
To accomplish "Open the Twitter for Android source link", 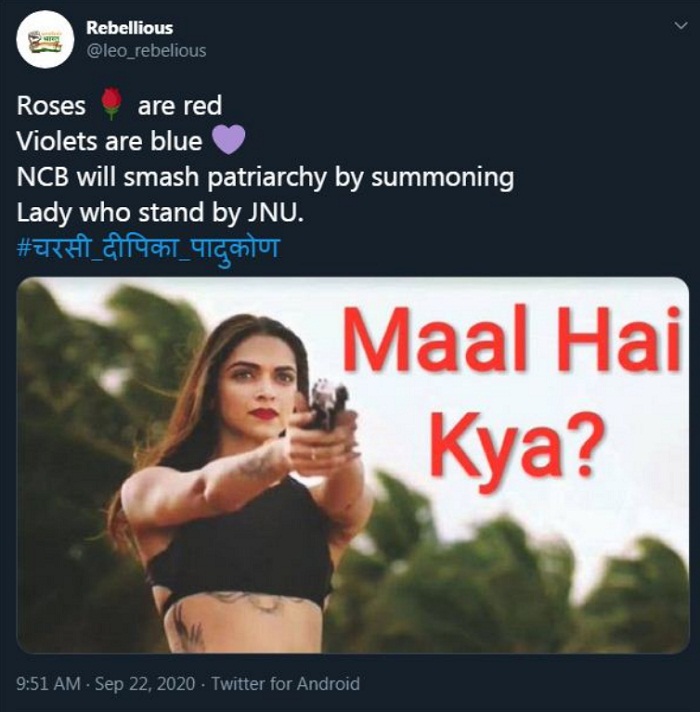I will 285,684.
